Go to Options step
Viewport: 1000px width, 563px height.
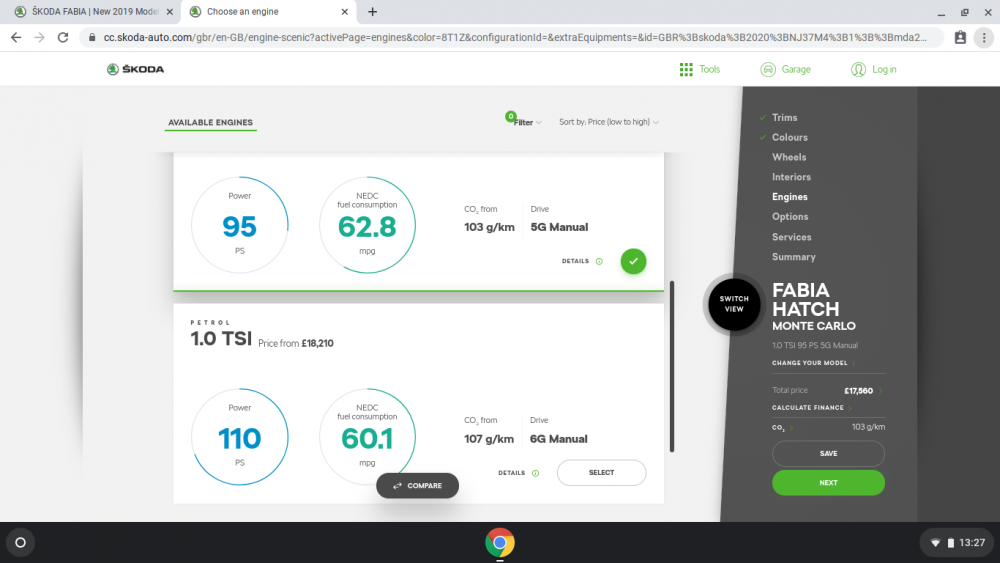(x=790, y=217)
